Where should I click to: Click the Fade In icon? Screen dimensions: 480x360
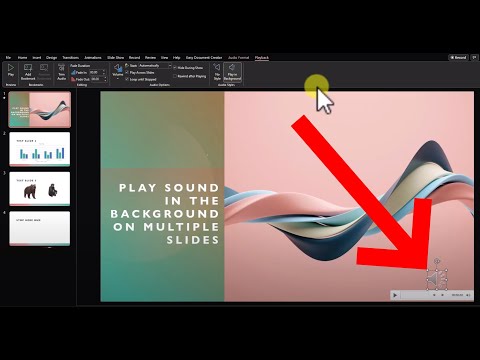pyautogui.click(x=73, y=72)
